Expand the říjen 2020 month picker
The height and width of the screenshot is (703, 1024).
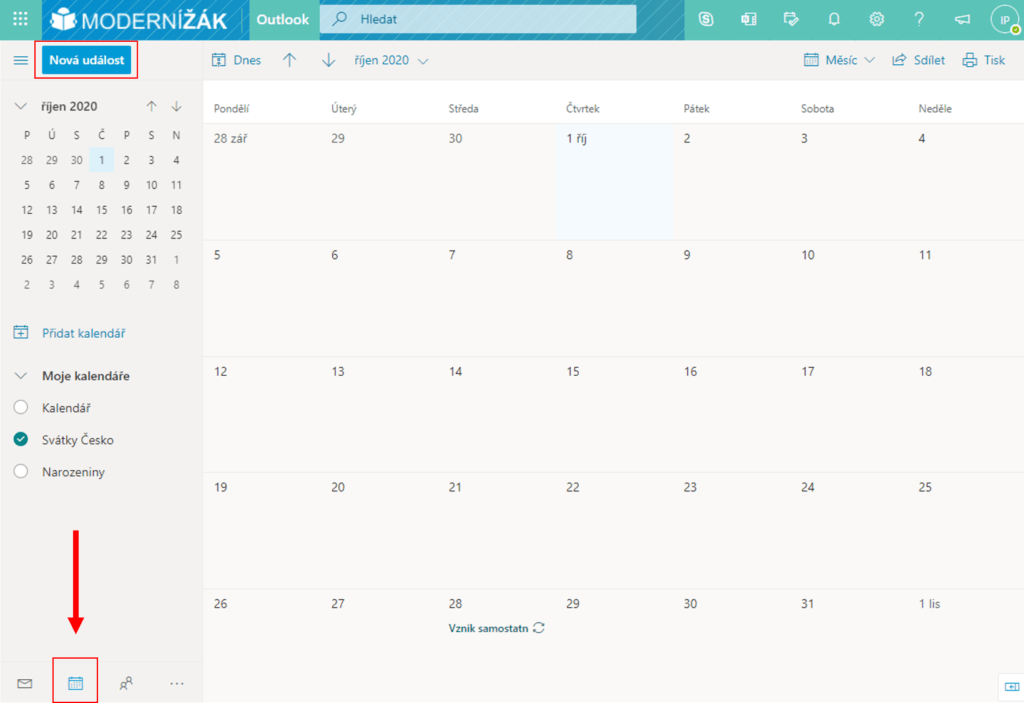(x=391, y=61)
